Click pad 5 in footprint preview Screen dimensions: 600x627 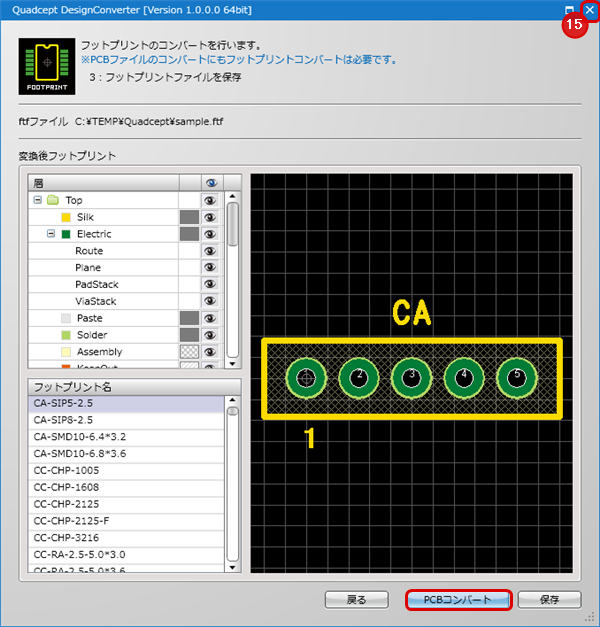pyautogui.click(x=516, y=378)
